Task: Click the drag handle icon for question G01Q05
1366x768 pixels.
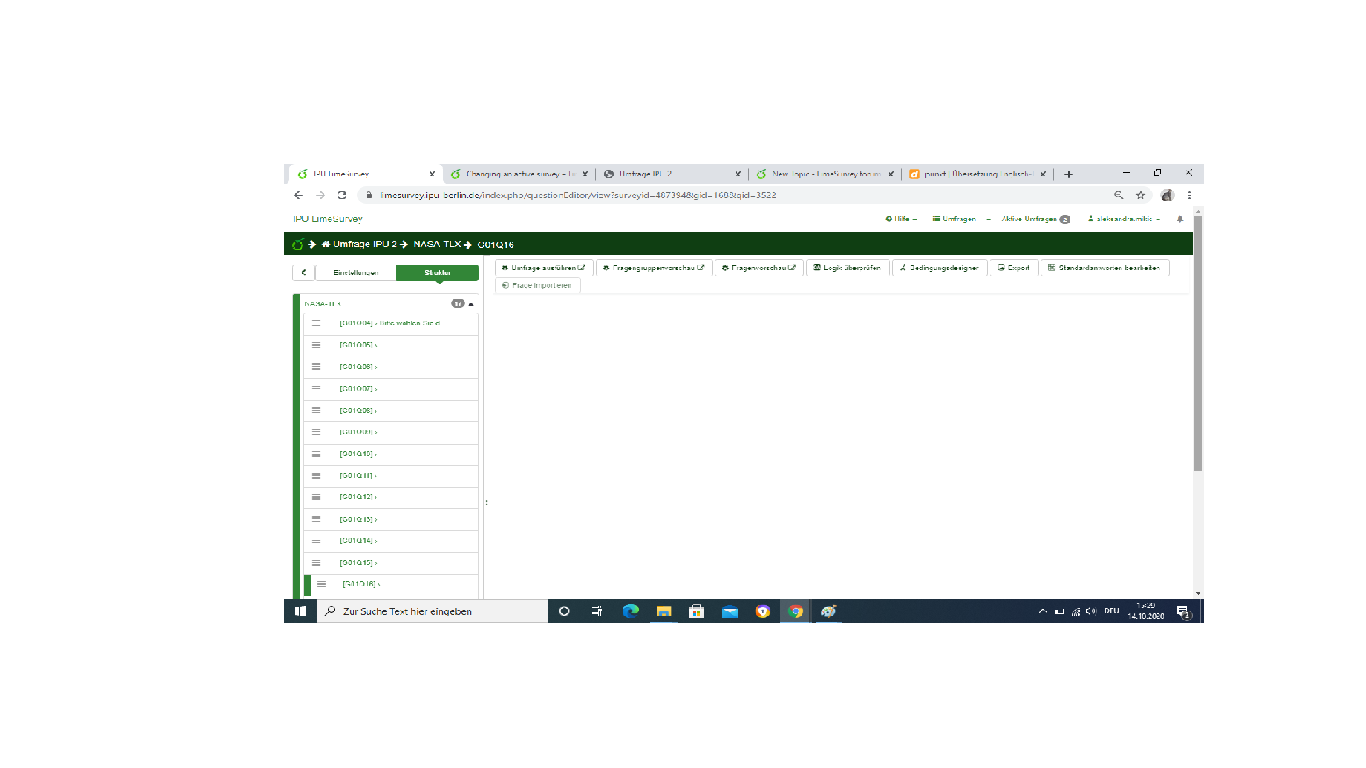Action: click(x=316, y=345)
